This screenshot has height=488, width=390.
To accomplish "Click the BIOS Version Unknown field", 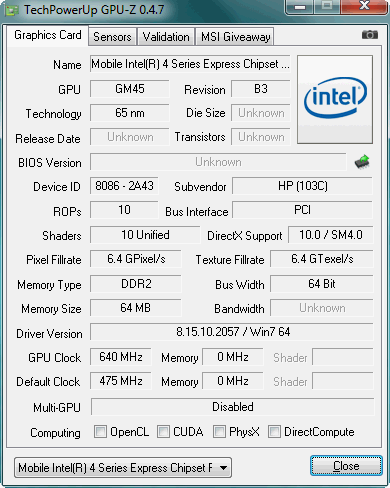I will [218, 162].
